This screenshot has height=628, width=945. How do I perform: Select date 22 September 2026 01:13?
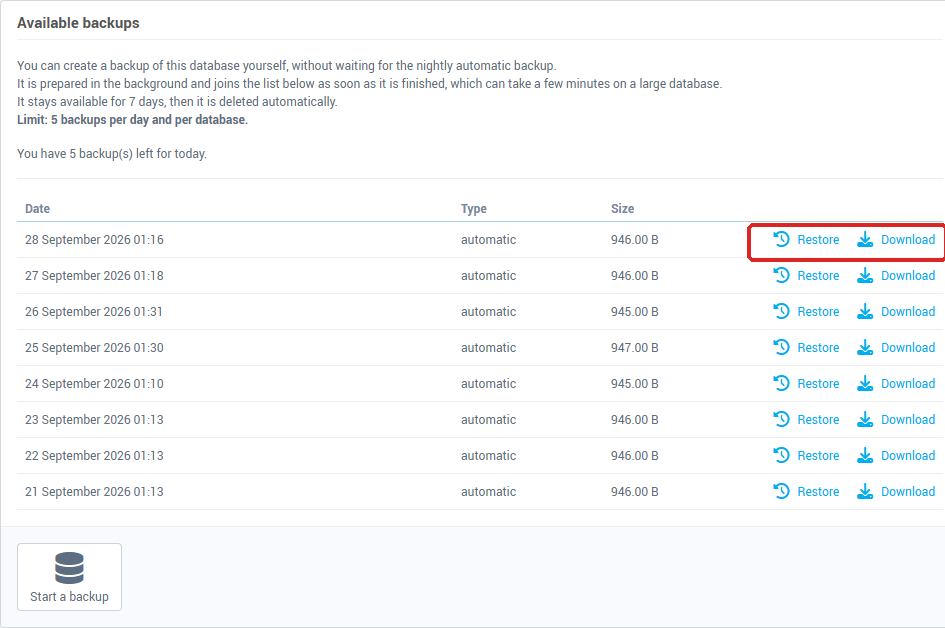click(x=94, y=456)
